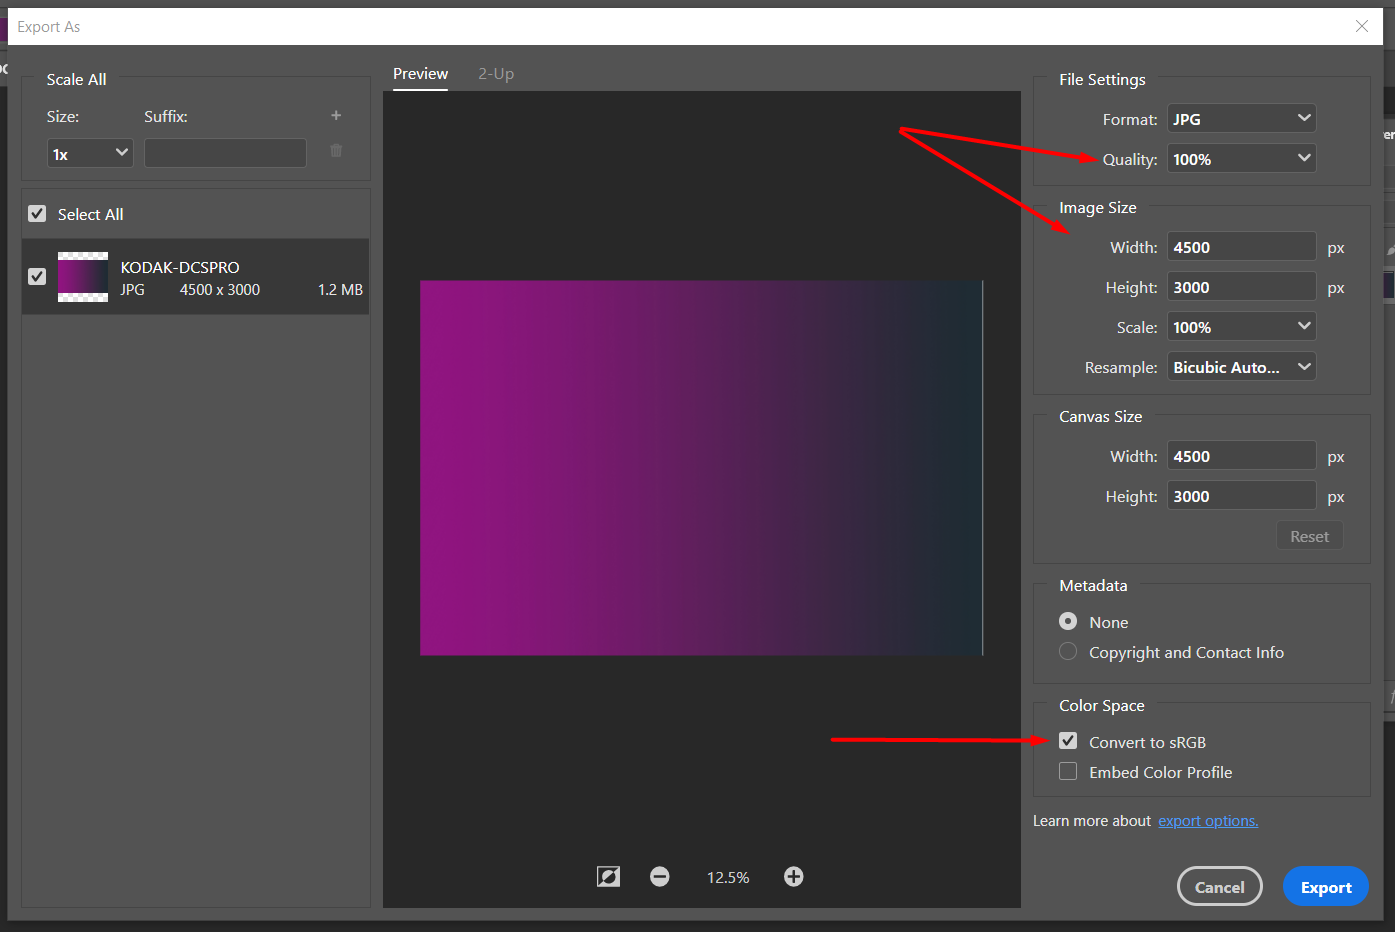The image size is (1395, 932).
Task: Toggle the preview background matte icon
Action: pos(608,876)
